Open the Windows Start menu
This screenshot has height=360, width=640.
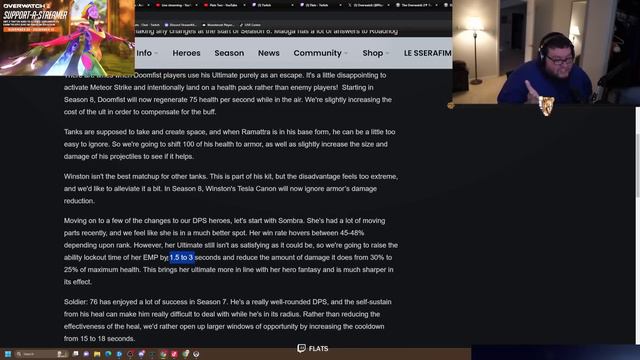coord(8,354)
